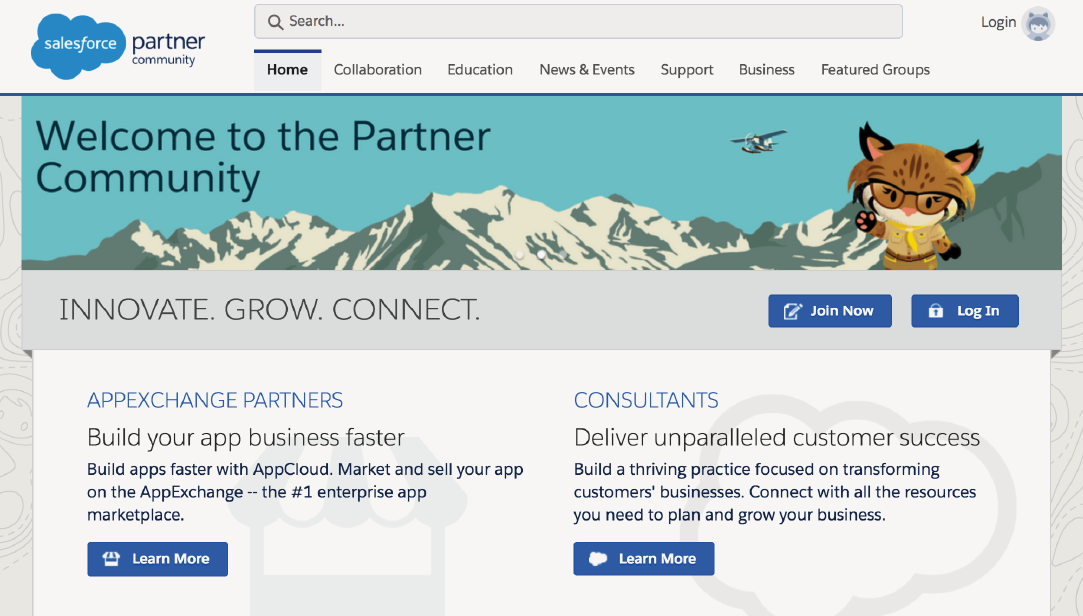Select the Home tab
Image resolution: width=1083 pixels, height=616 pixels.
coord(287,70)
